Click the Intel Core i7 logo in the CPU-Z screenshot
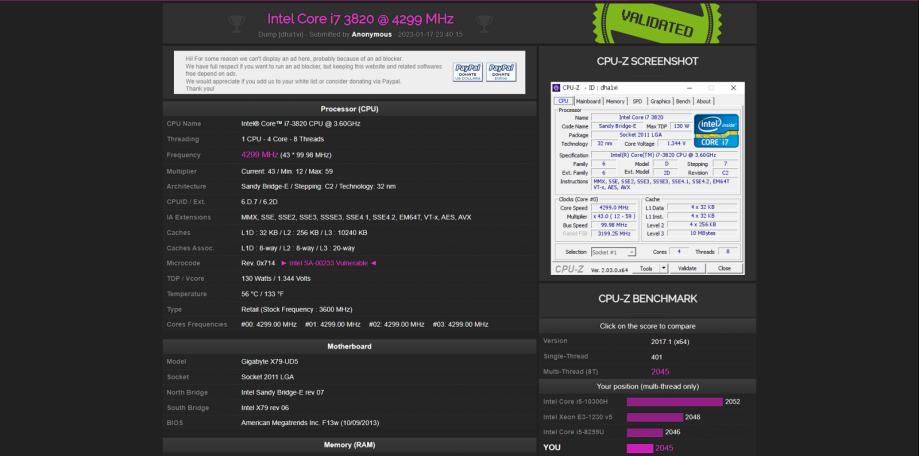The image size is (919, 456). click(x=716, y=131)
